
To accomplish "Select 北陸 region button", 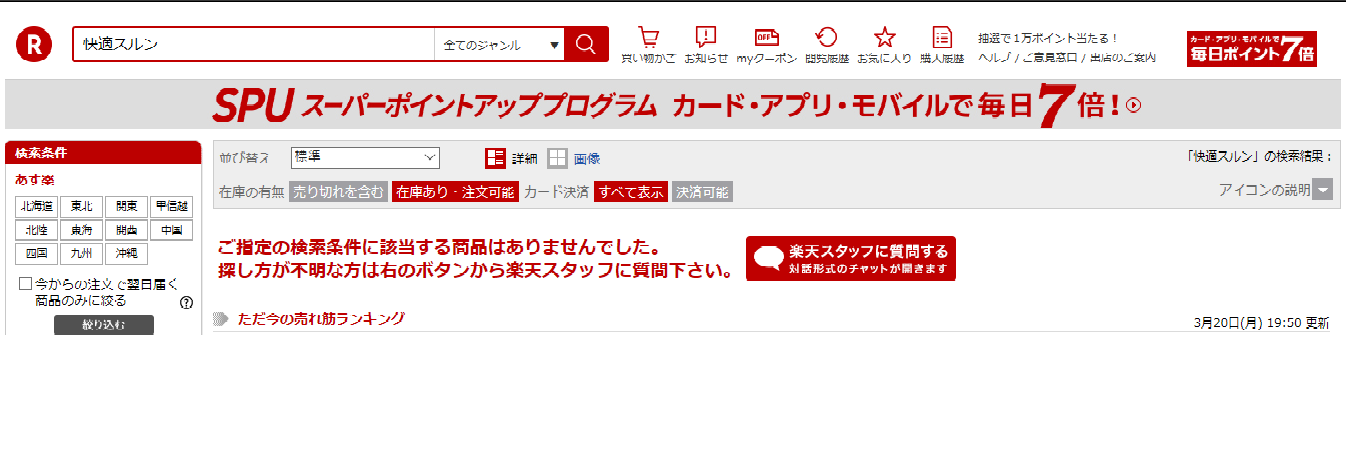I will coord(37,230).
